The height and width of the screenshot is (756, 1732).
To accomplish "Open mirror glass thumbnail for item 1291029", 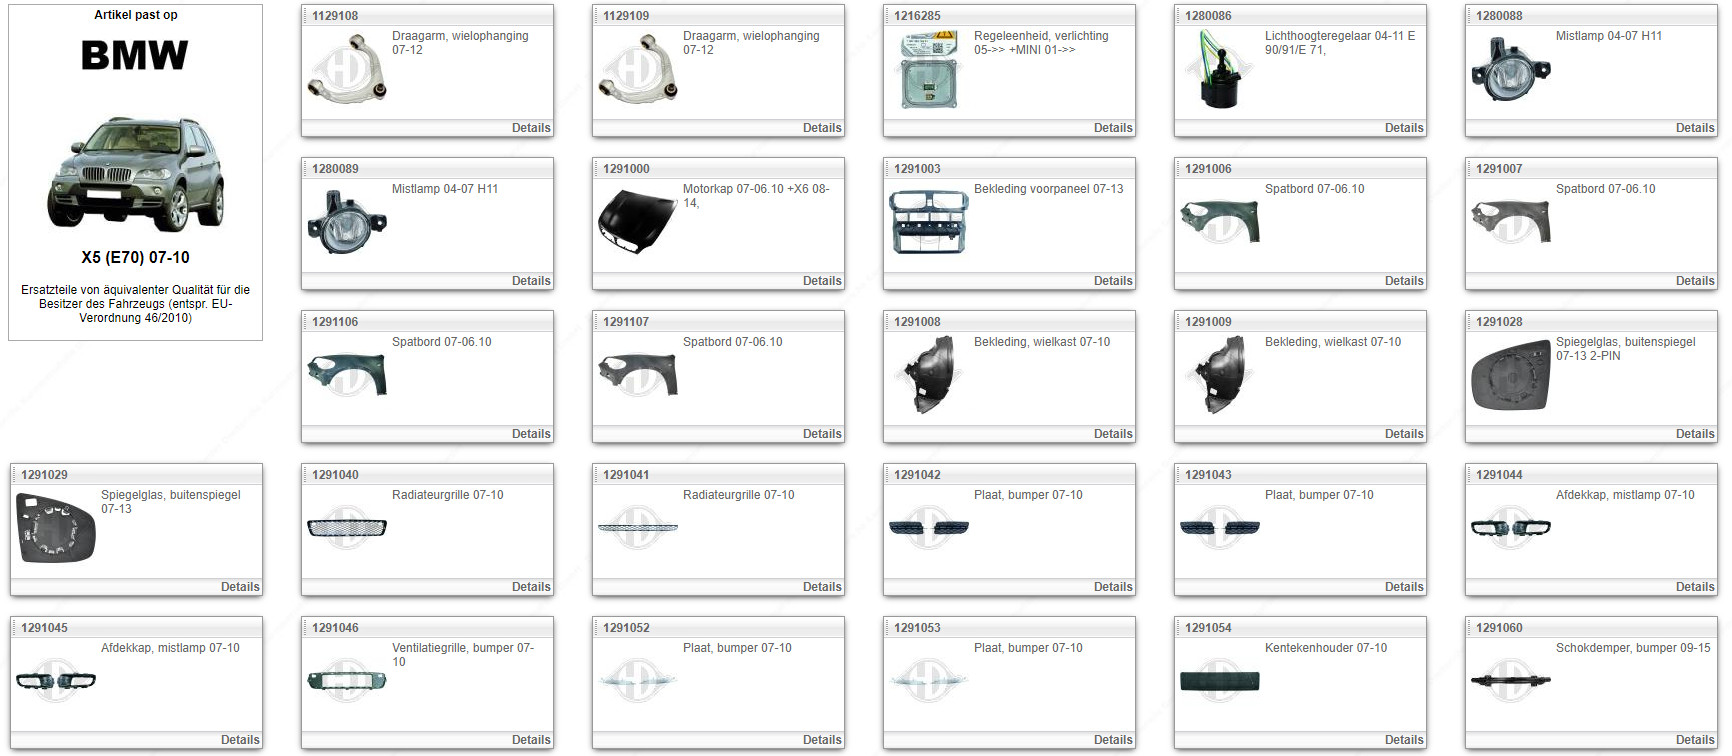I will tap(56, 528).
